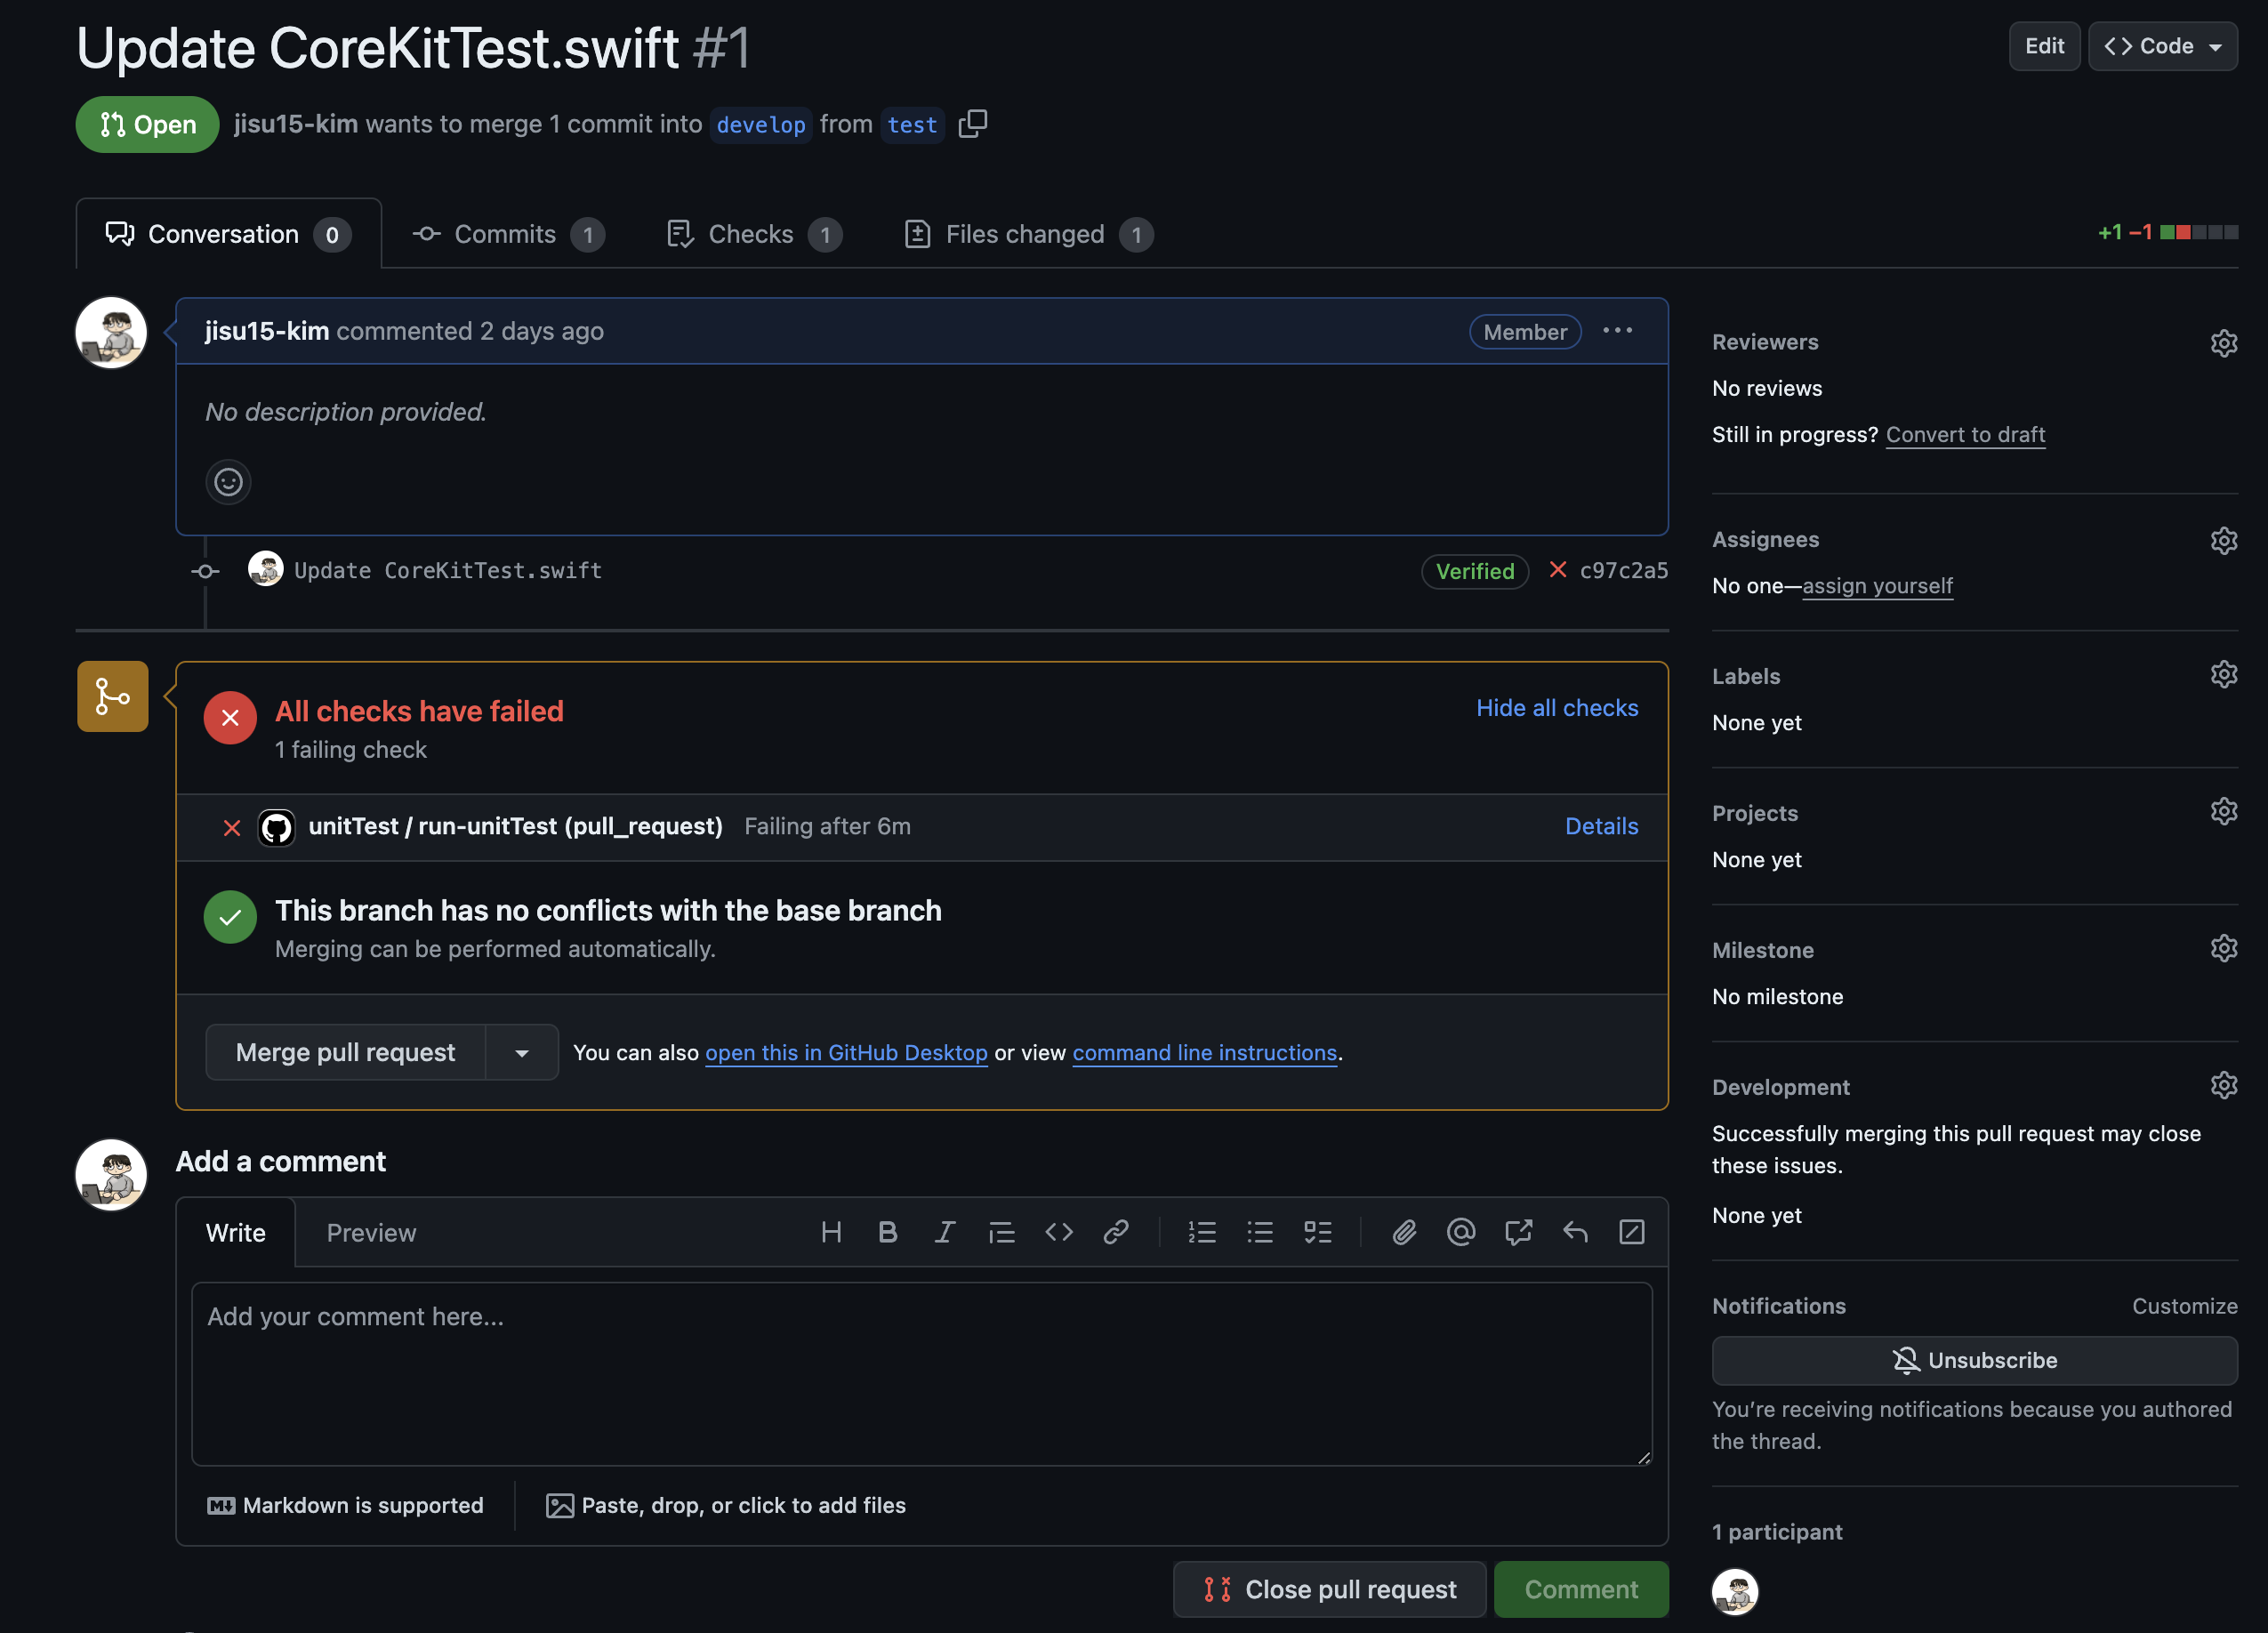This screenshot has height=1633, width=2268.
Task: Insert a link via toolbar icon
Action: pyautogui.click(x=1116, y=1232)
